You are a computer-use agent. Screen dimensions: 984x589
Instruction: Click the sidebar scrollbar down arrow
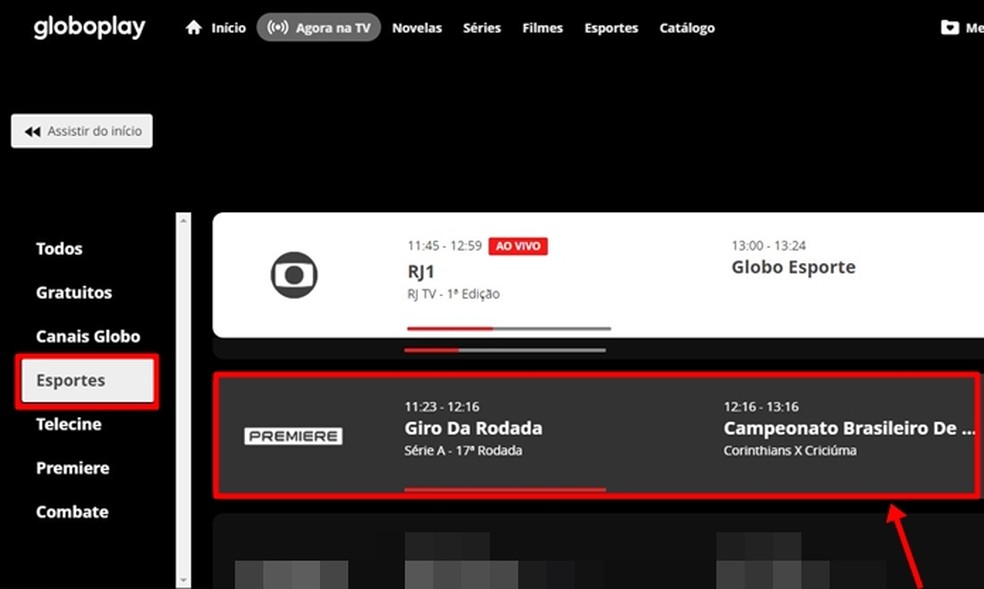click(x=182, y=580)
